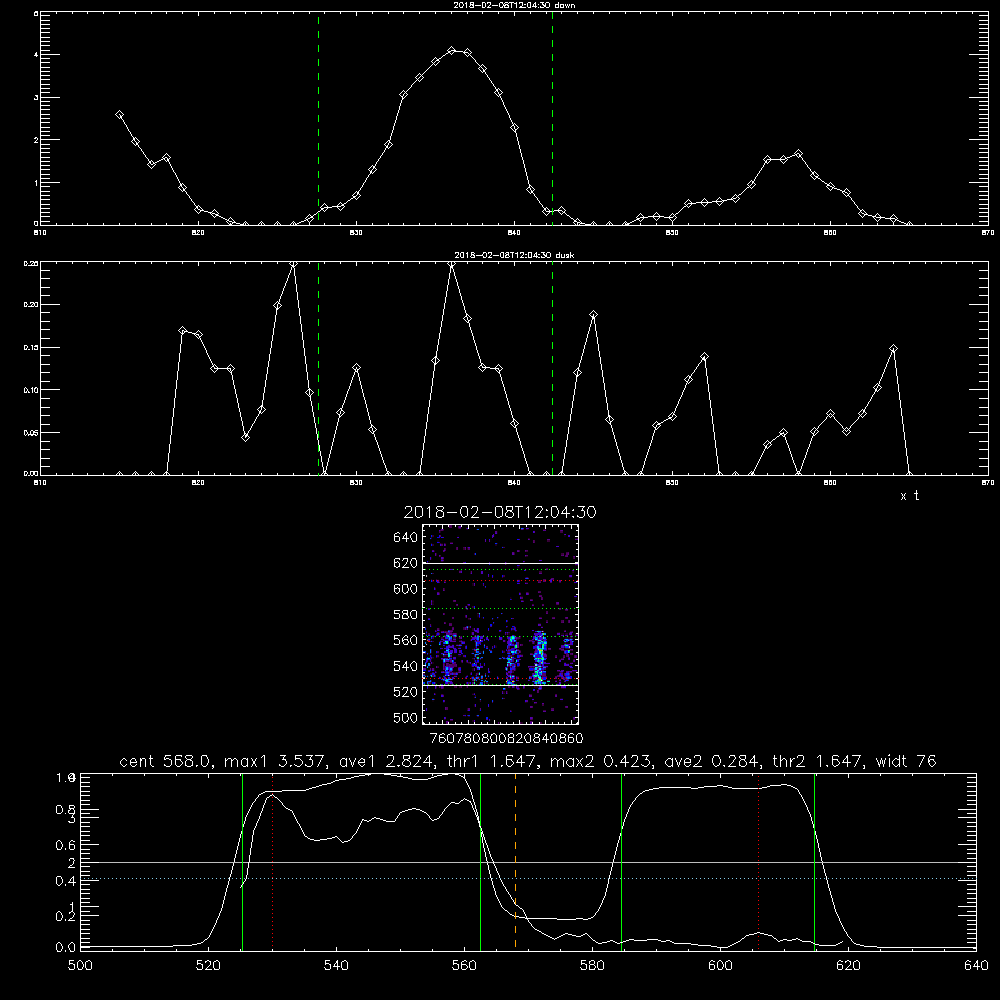Select the spectrogram image thumbnail
This screenshot has width=1000, height=1000.
[x=501, y=624]
